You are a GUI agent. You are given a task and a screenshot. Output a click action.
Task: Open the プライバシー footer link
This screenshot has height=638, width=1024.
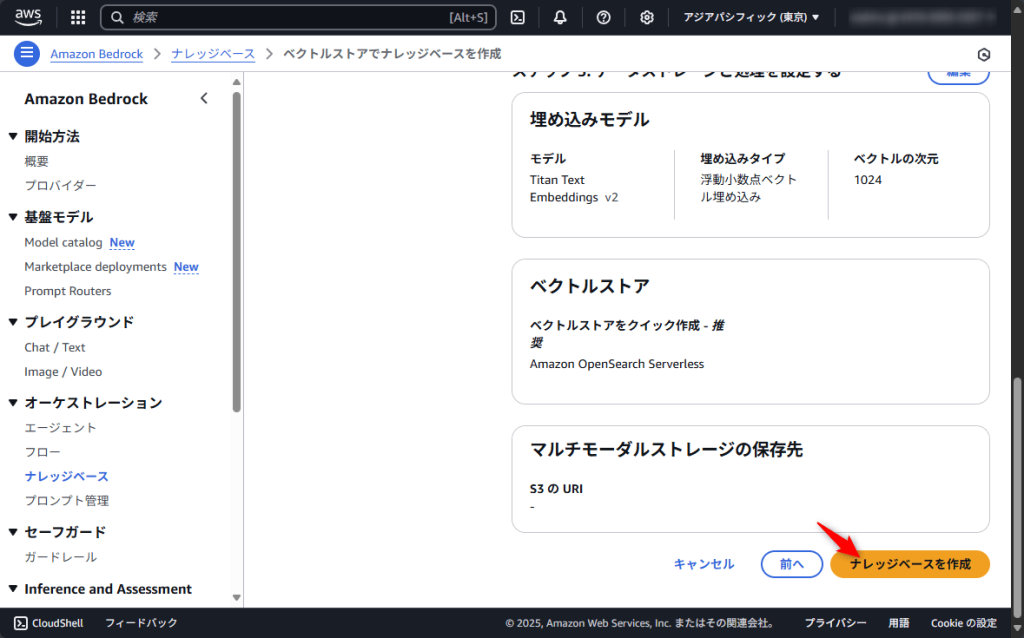point(835,623)
